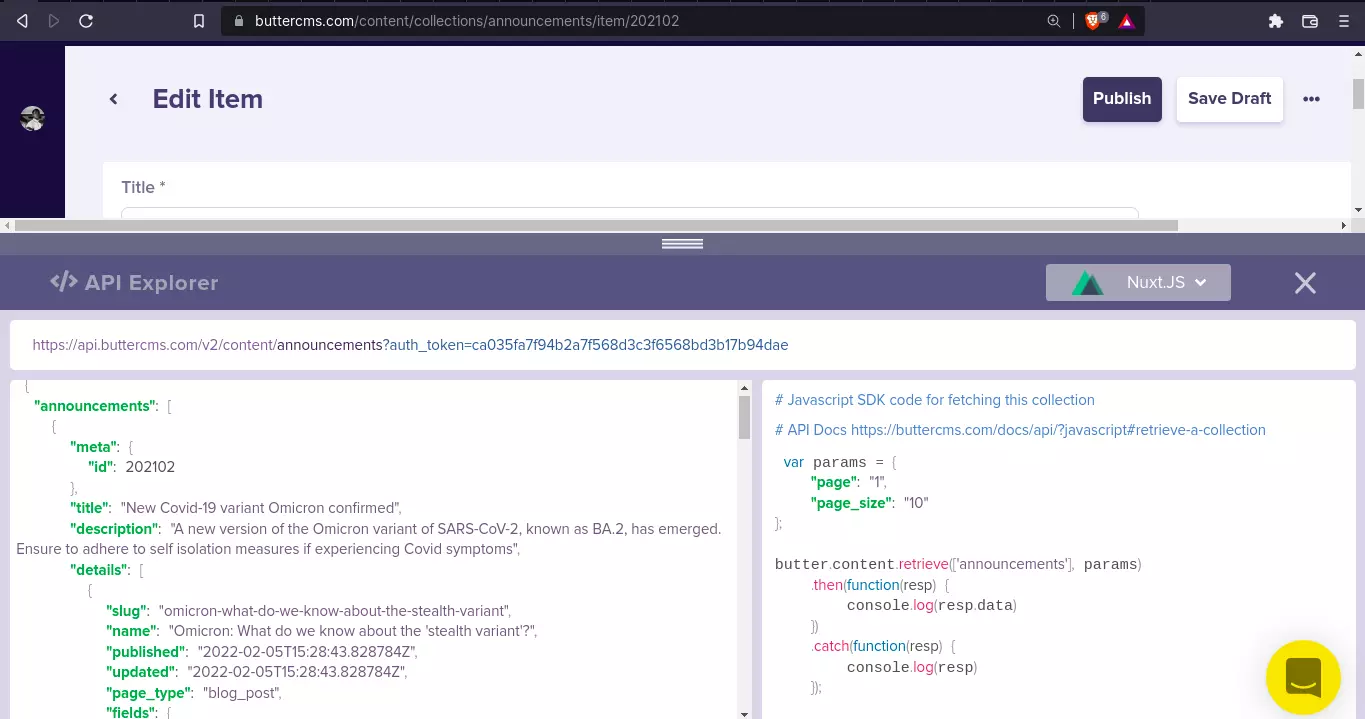Click the JSON panel scrollbar thumb
The width and height of the screenshot is (1365, 719).
[x=744, y=417]
